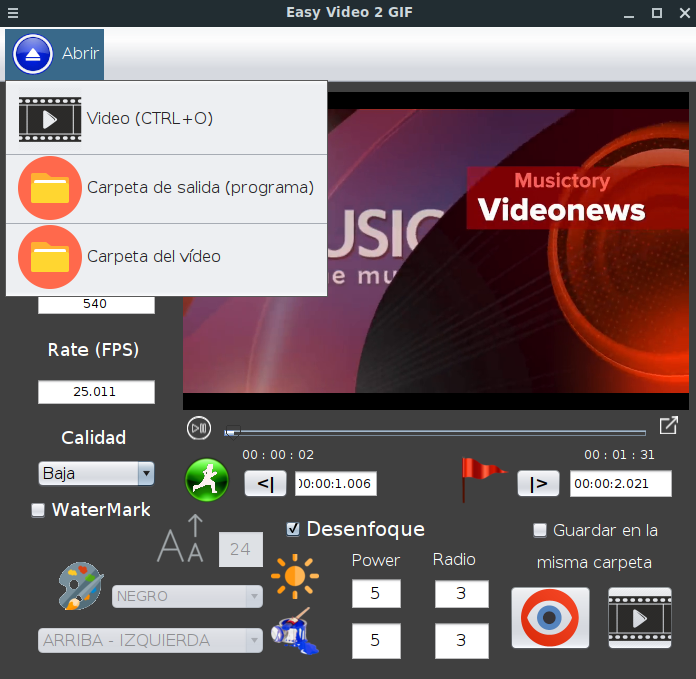Click the blue paint bucket icon
Viewport: 696px width, 679px height.
click(x=295, y=631)
